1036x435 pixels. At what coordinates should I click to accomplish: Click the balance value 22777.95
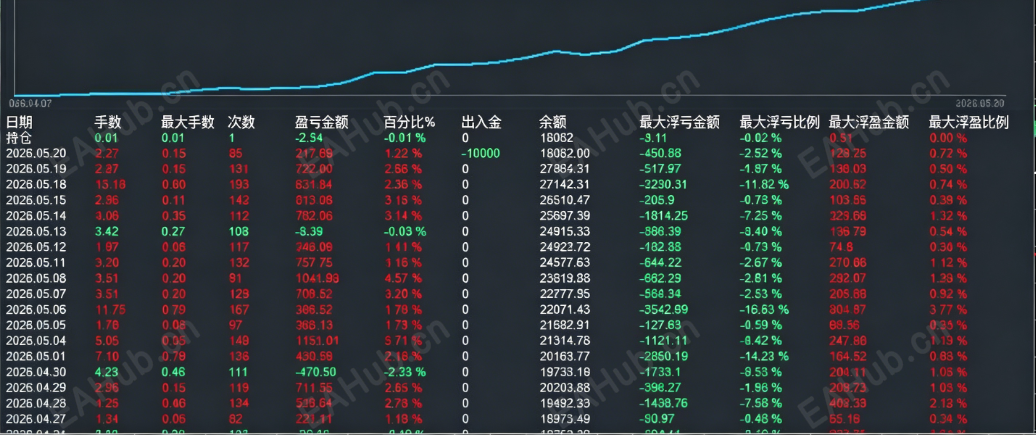tap(564, 294)
